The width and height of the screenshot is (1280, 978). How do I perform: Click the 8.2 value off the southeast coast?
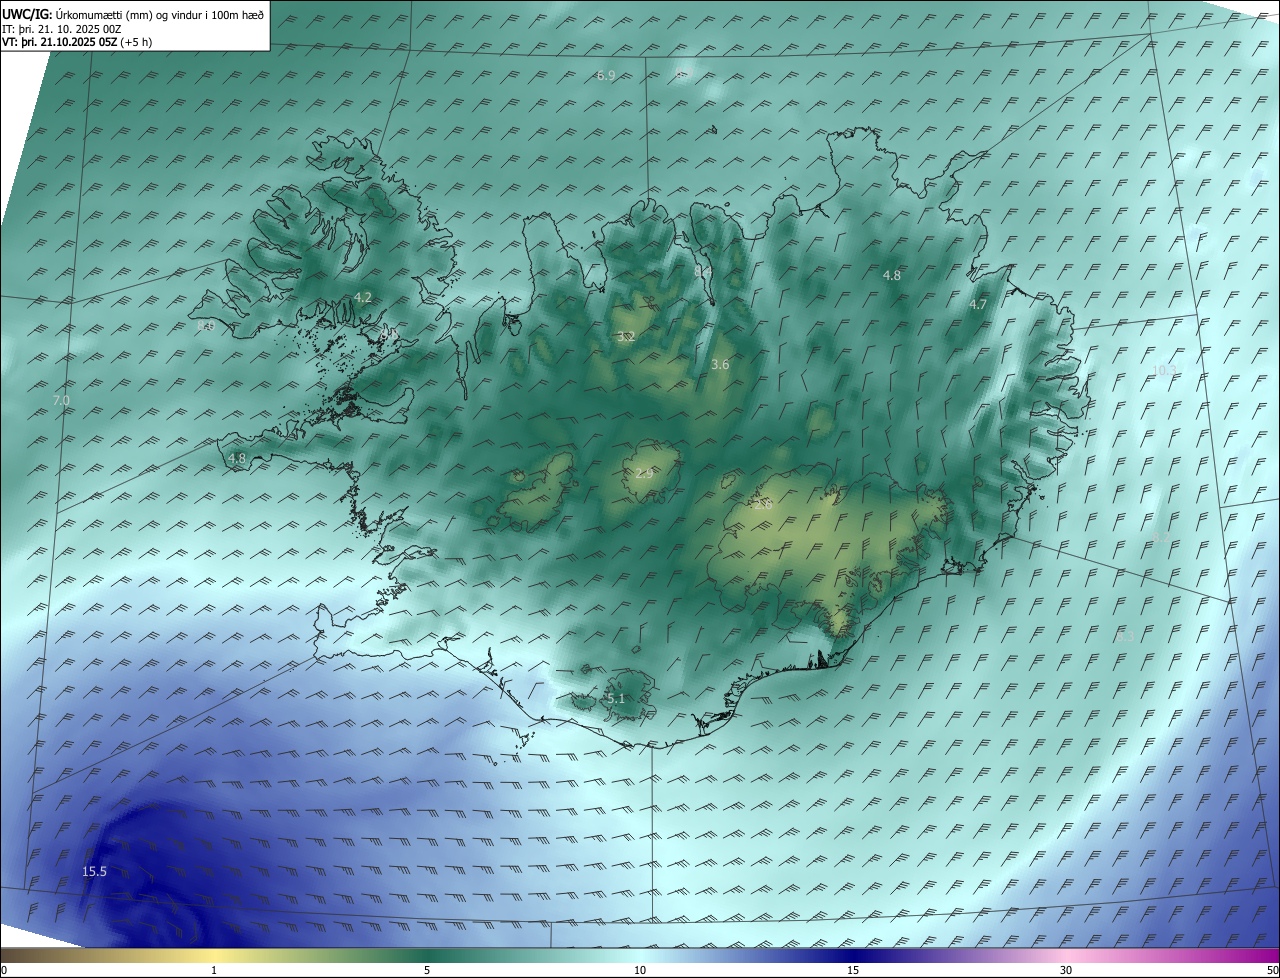point(1160,538)
